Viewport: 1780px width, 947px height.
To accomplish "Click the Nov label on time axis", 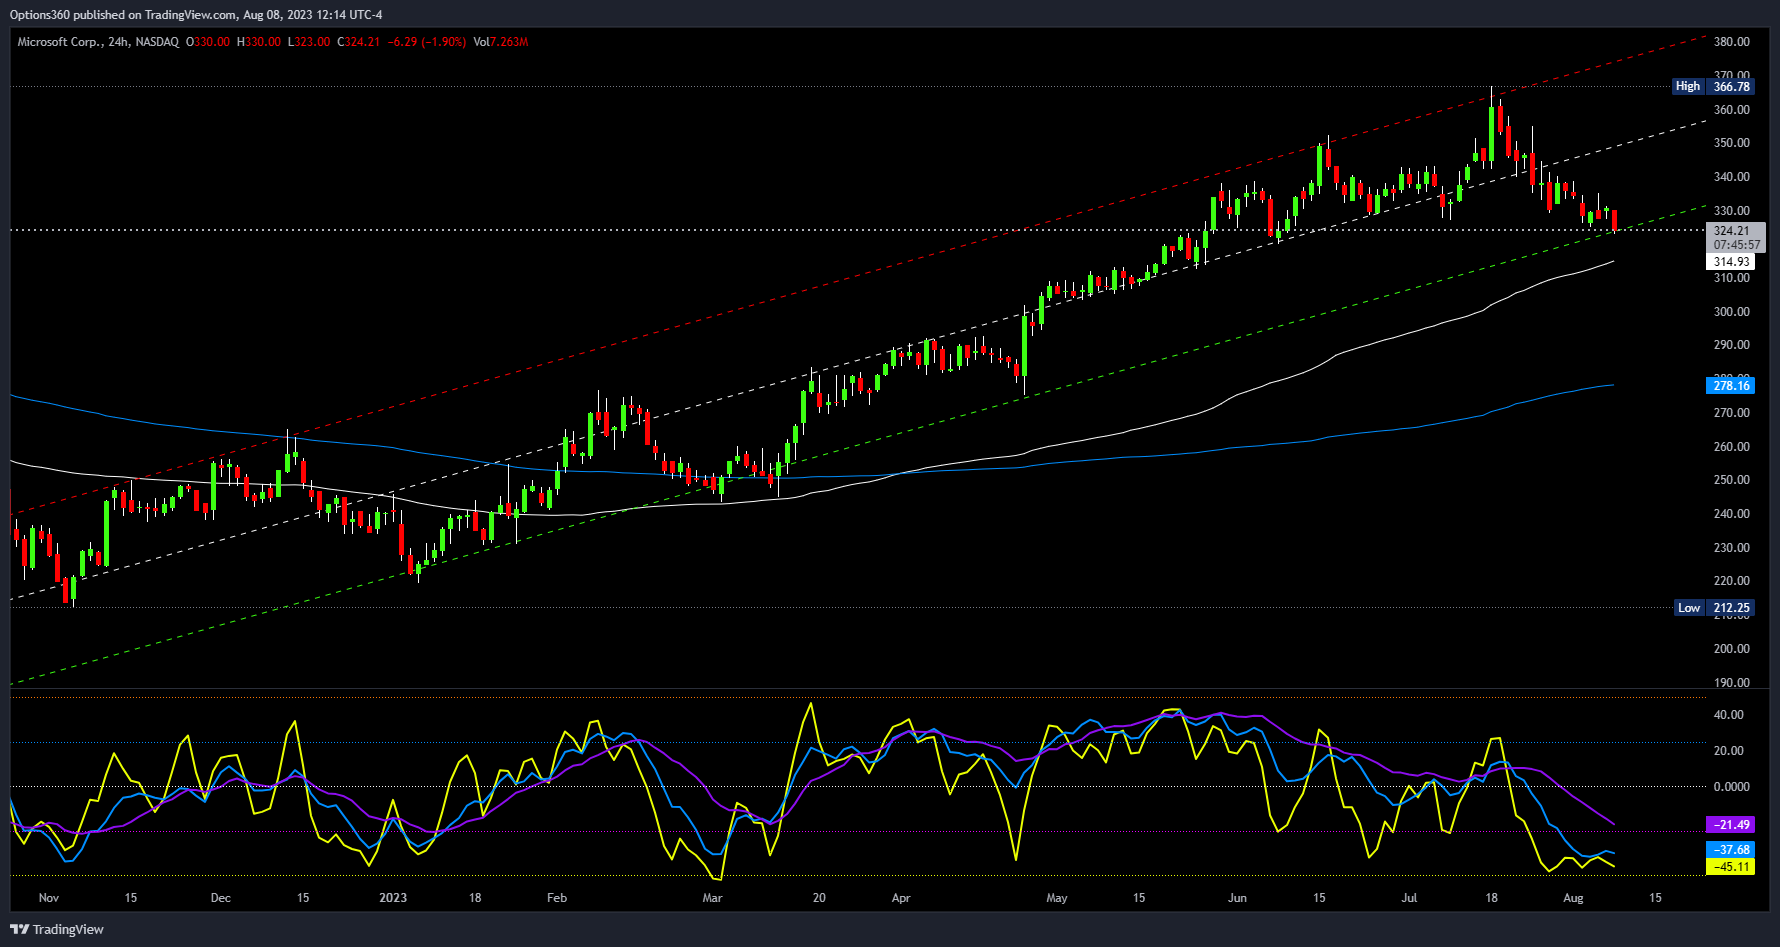I will [49, 898].
